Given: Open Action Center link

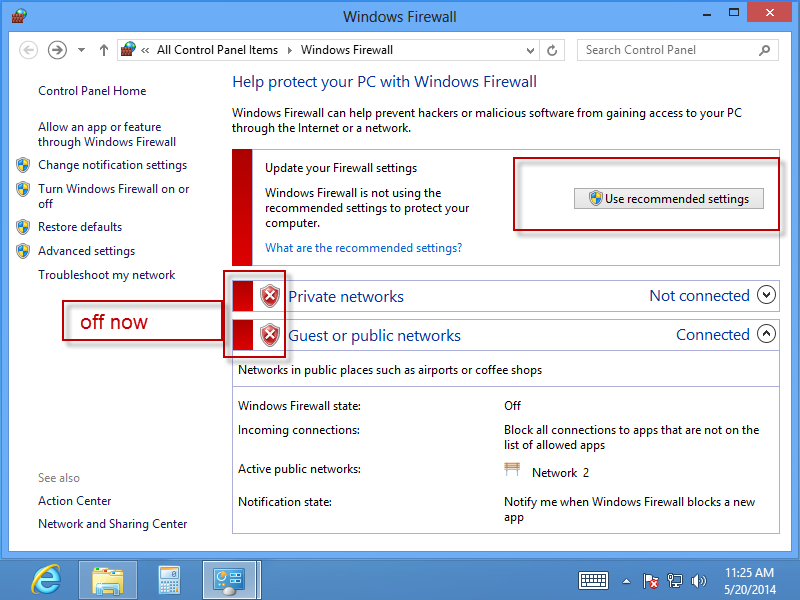Looking at the screenshot, I should click(74, 501).
